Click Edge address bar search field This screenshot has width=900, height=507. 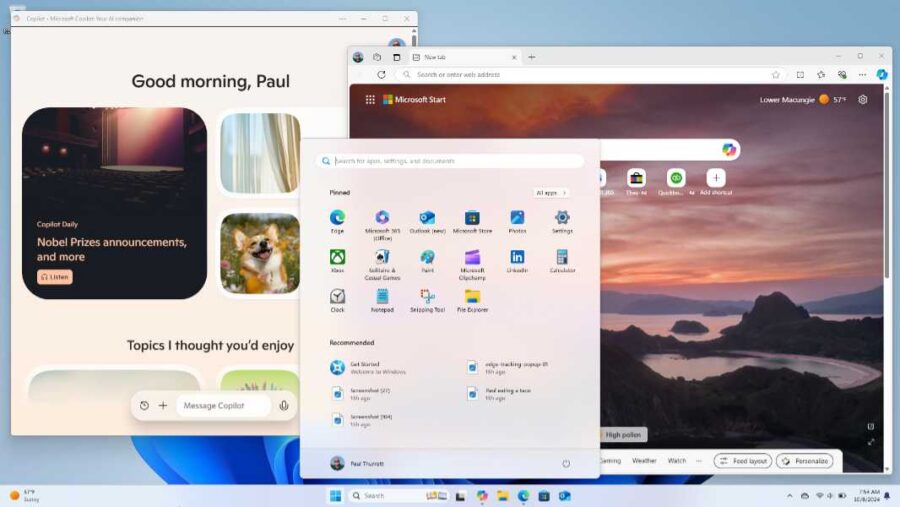(x=591, y=75)
